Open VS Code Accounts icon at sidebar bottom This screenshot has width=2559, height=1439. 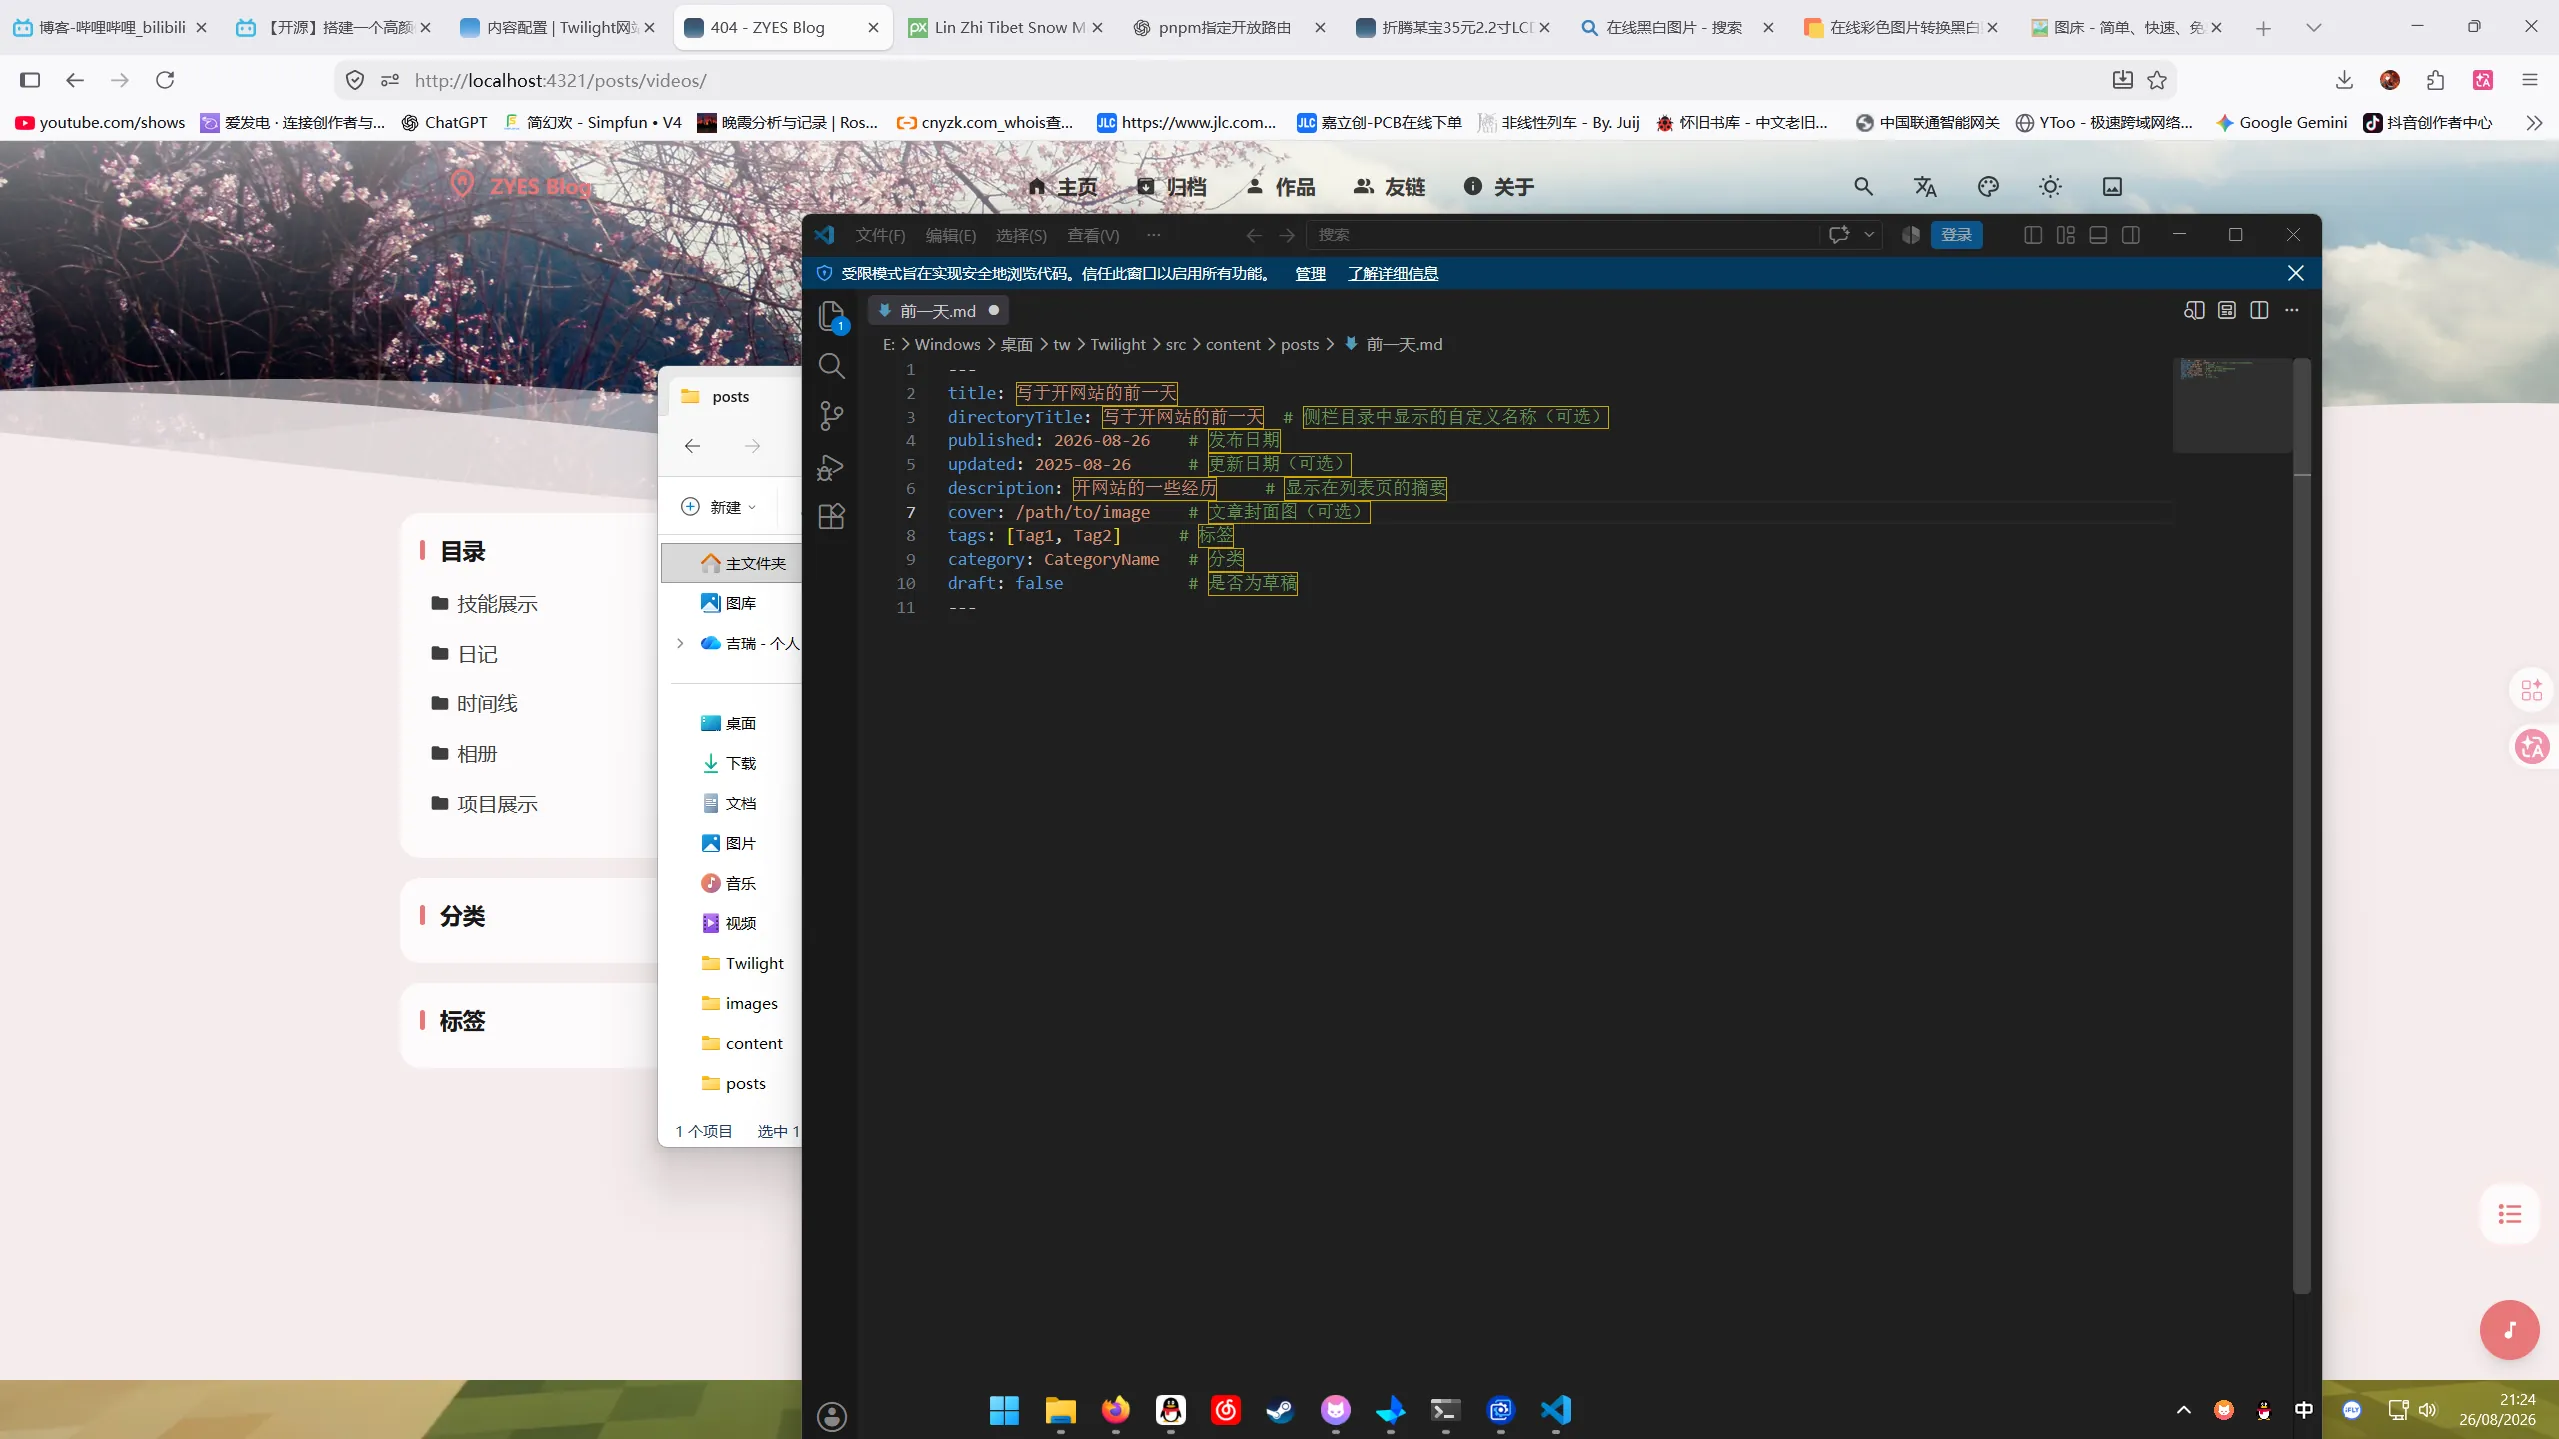pos(831,1416)
